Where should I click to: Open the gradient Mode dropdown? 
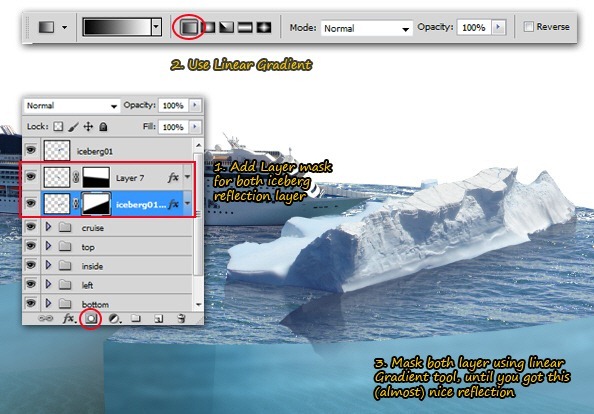click(x=366, y=28)
